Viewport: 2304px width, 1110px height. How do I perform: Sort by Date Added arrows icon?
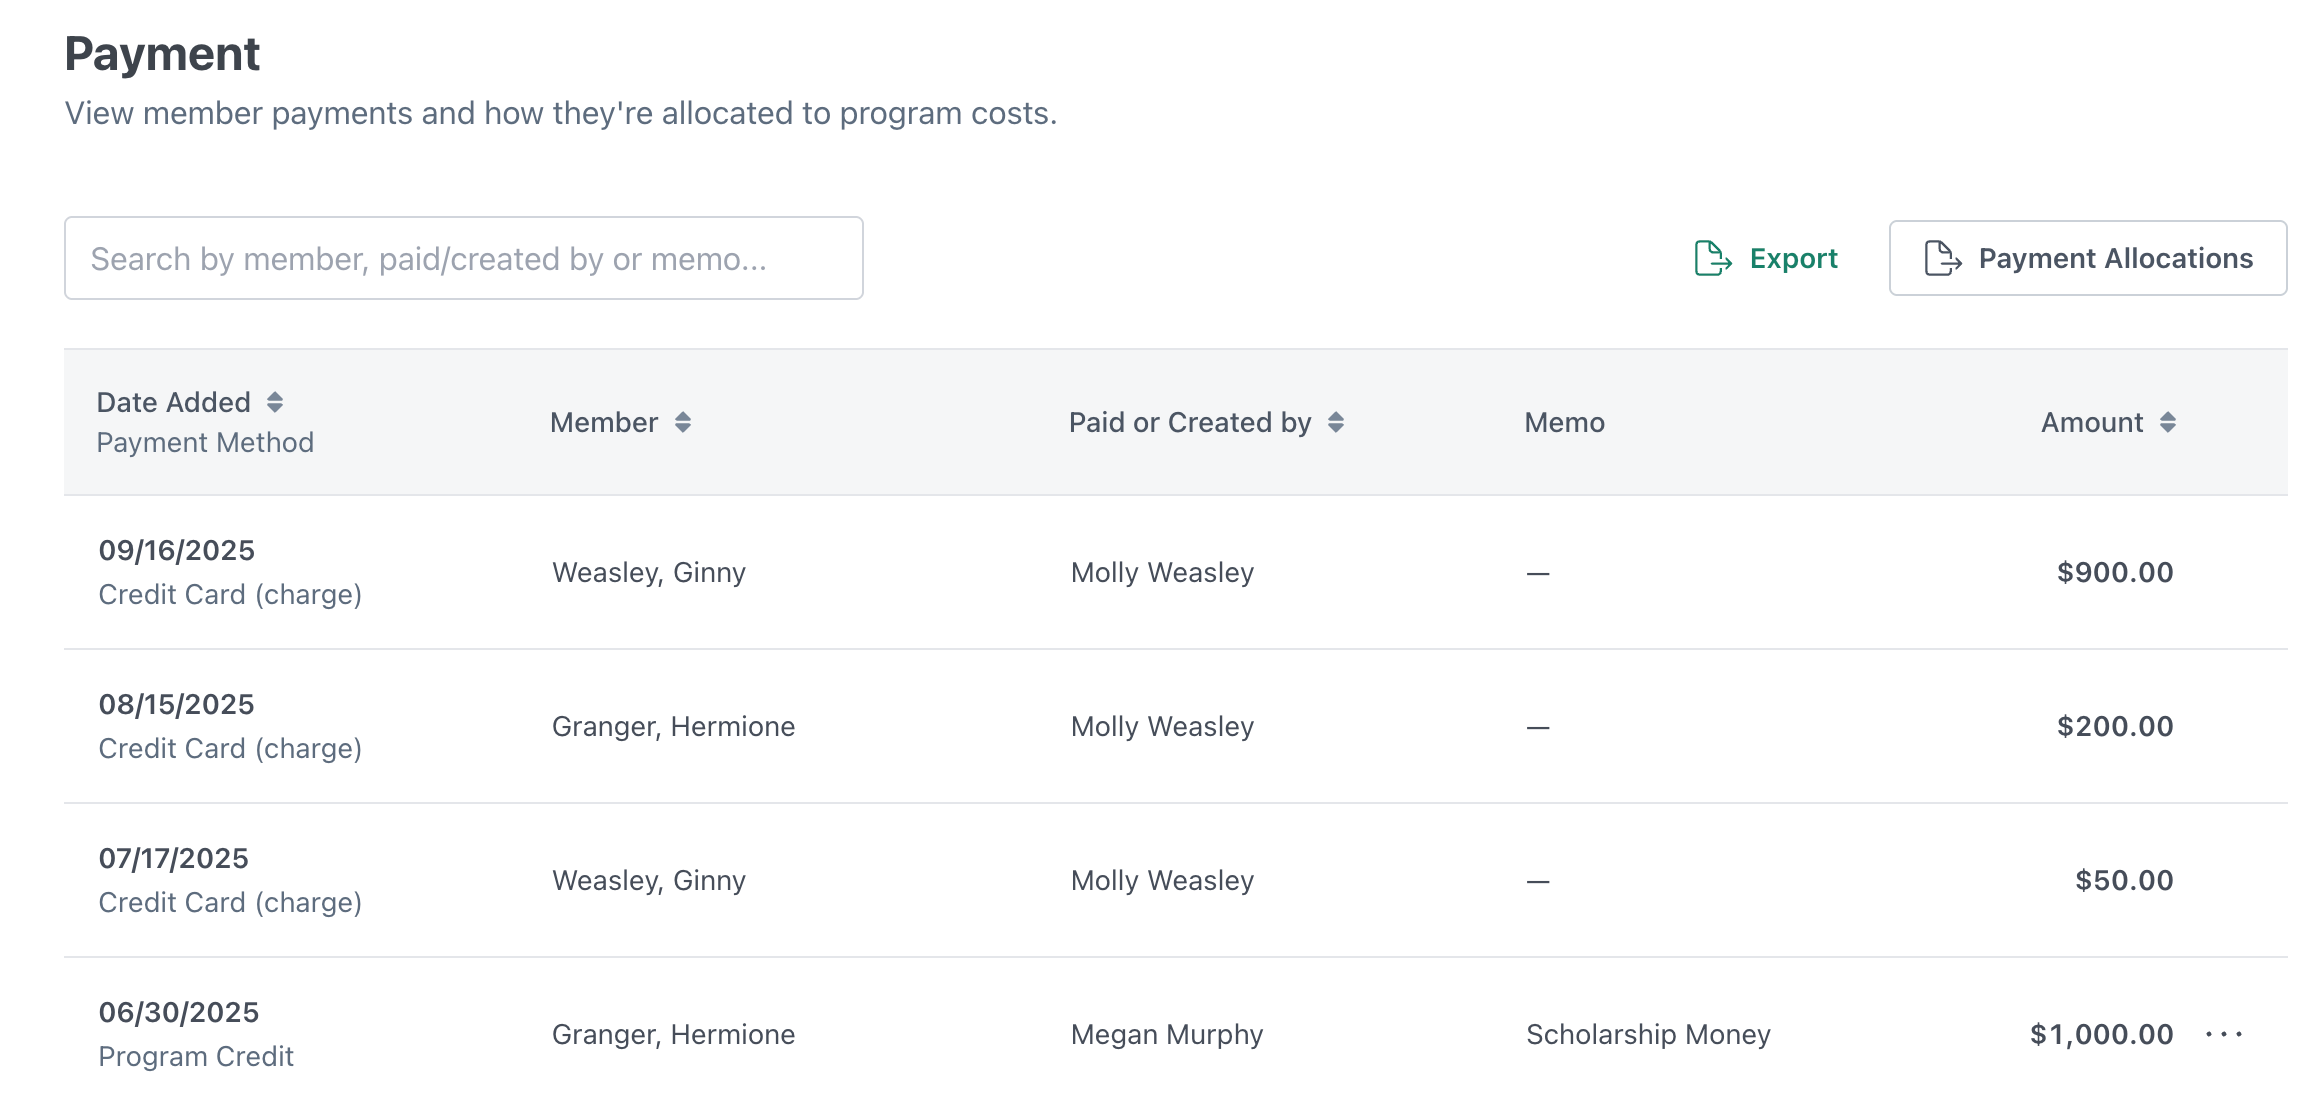tap(275, 402)
